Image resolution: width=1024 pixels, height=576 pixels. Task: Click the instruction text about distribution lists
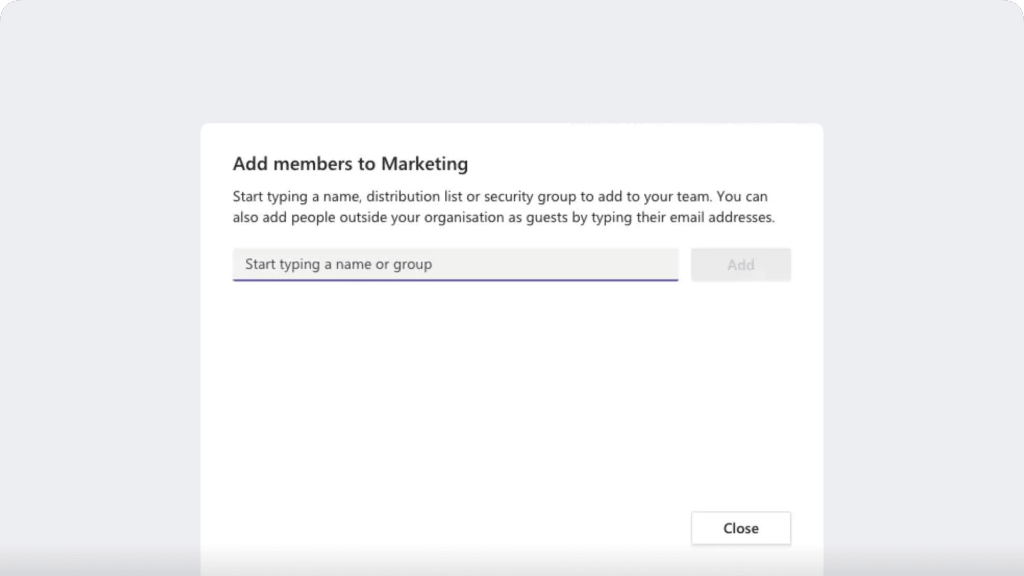coord(500,196)
